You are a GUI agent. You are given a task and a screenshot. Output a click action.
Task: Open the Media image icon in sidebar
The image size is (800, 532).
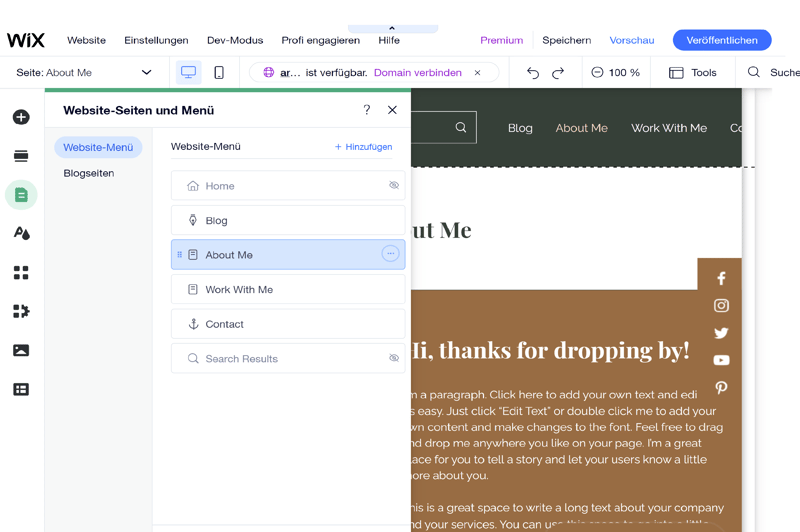[x=21, y=350]
